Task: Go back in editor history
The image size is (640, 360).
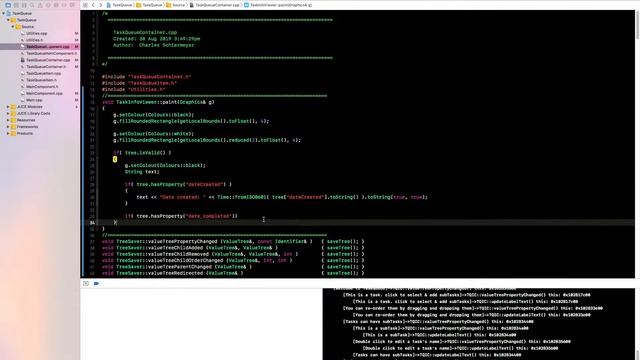Action: pos(93,5)
